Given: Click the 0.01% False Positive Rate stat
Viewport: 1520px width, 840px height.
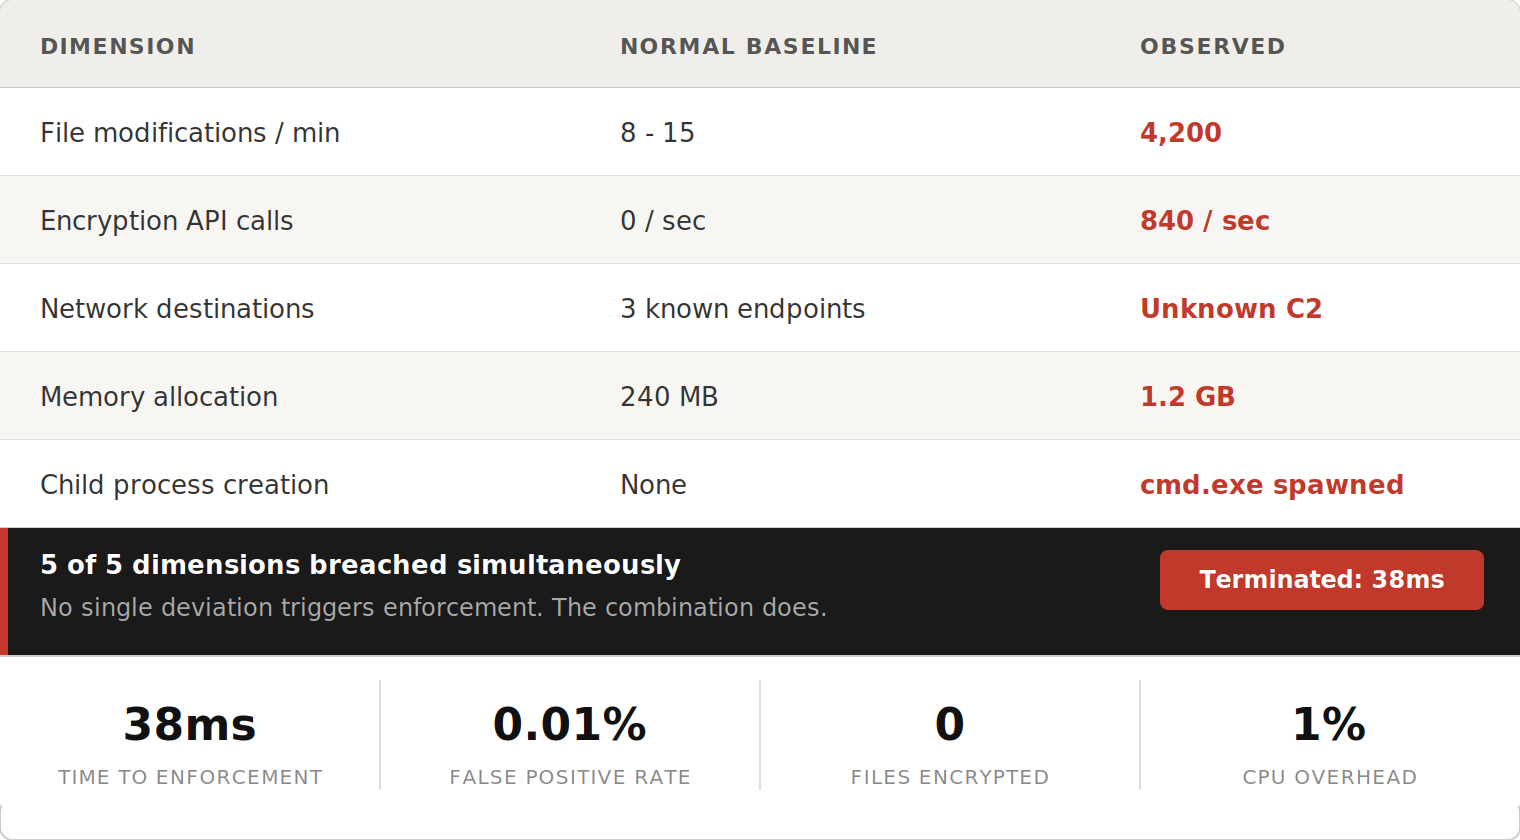Looking at the screenshot, I should pos(570,741).
